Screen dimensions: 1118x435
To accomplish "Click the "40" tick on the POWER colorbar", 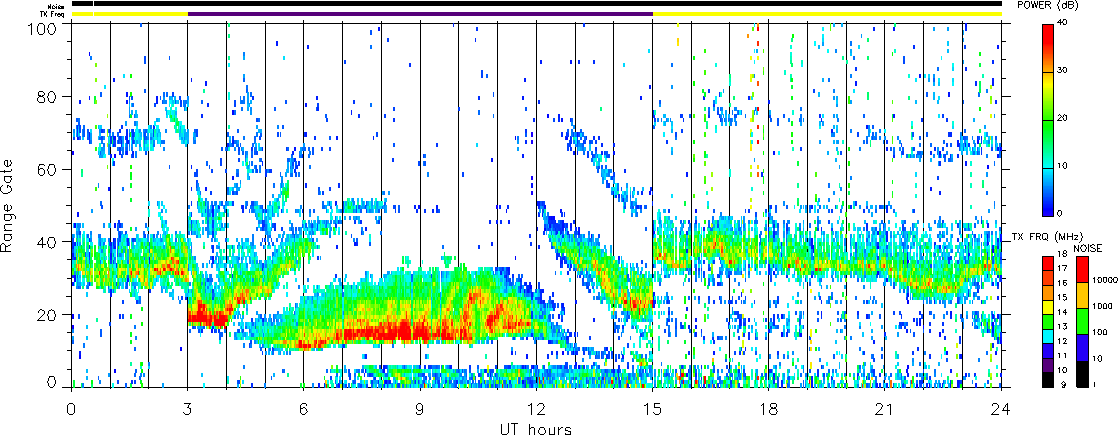I will pyautogui.click(x=1062, y=24).
